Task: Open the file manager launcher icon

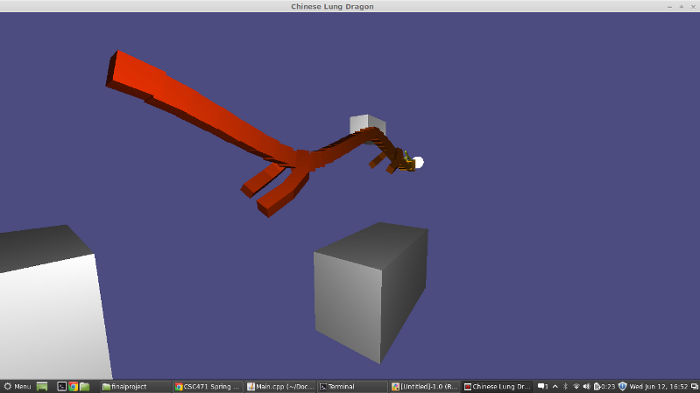Action: point(84,387)
